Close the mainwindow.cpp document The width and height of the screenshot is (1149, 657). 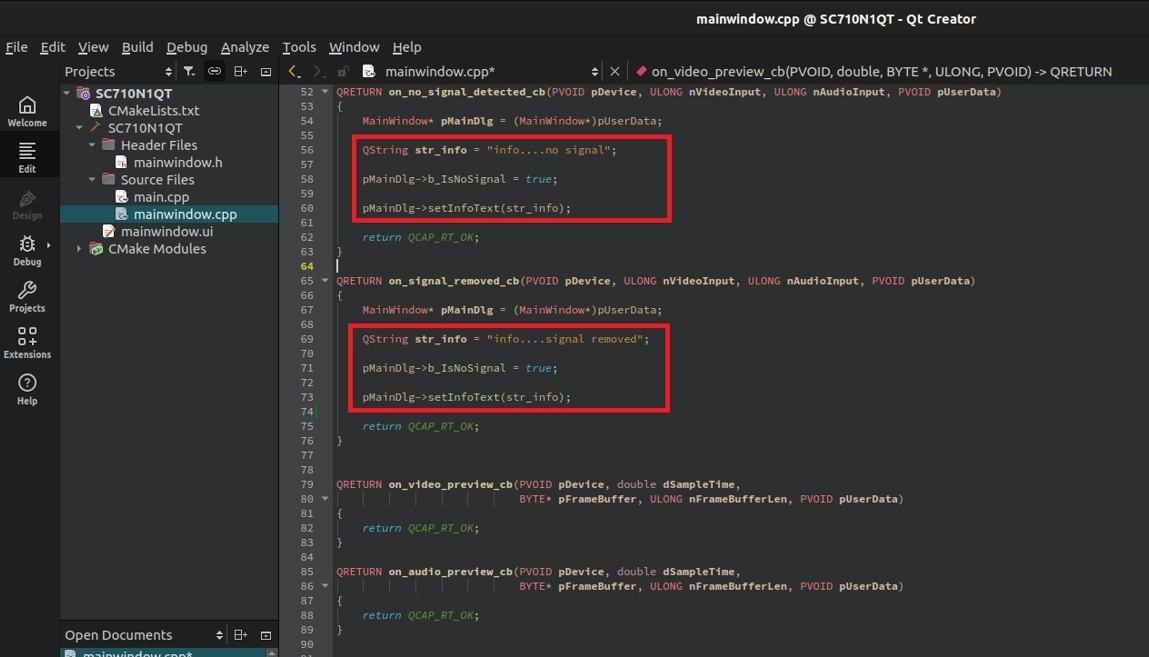pyautogui.click(x=615, y=71)
